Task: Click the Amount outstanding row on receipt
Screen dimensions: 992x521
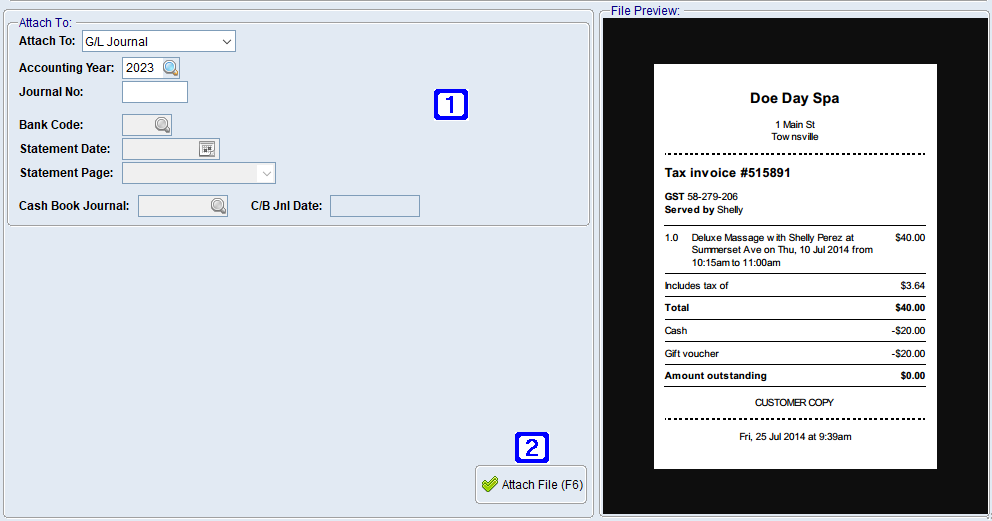Action: [x=715, y=376]
